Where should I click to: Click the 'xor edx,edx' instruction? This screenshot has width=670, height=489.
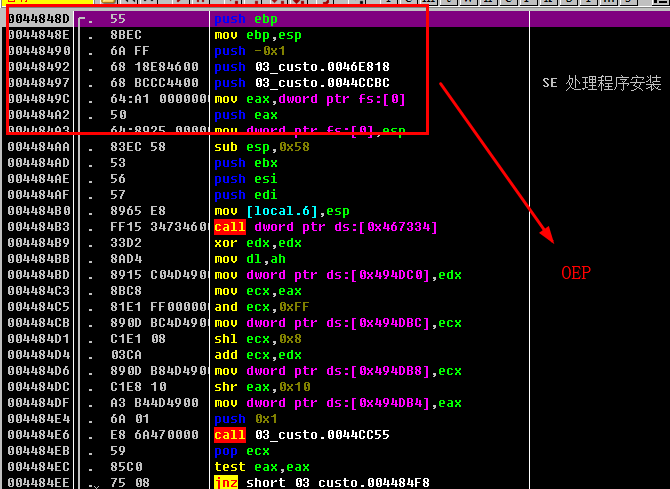(x=258, y=243)
